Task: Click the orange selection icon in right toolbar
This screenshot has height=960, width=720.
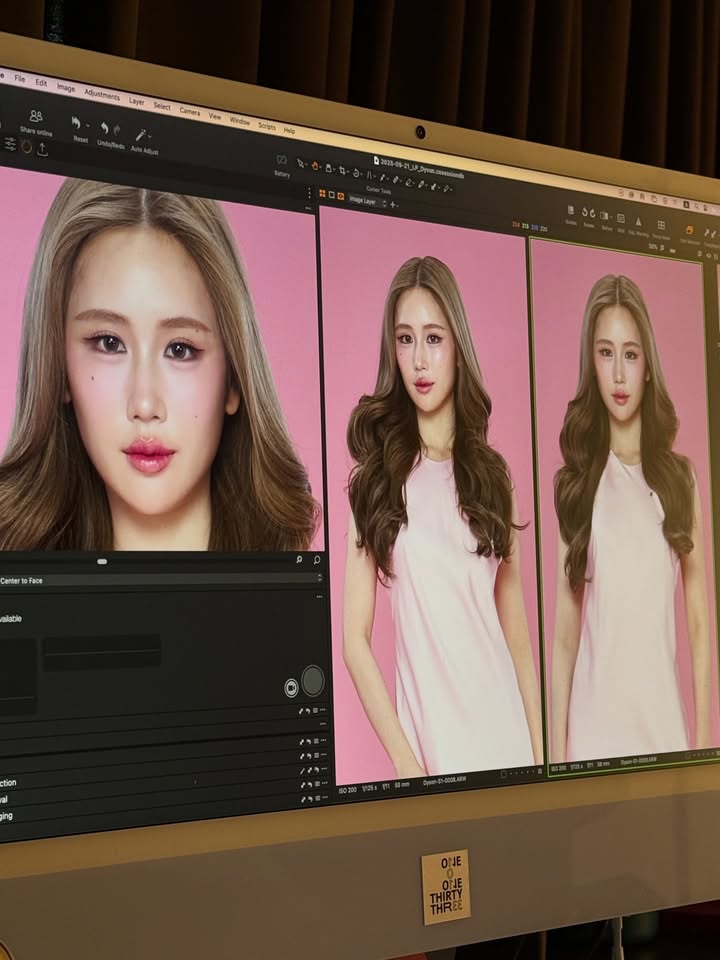Action: [x=689, y=230]
